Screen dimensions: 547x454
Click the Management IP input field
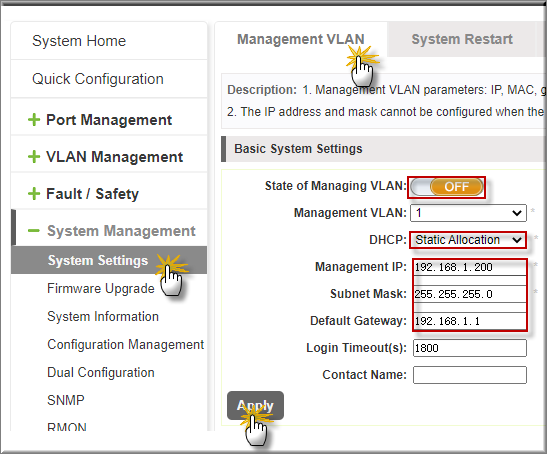[470, 267]
